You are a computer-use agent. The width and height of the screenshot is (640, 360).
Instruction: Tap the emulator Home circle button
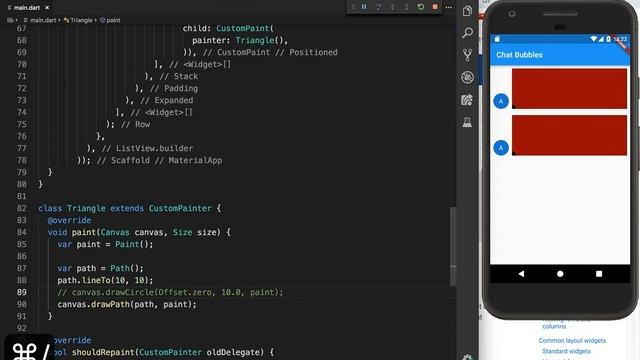(560, 274)
